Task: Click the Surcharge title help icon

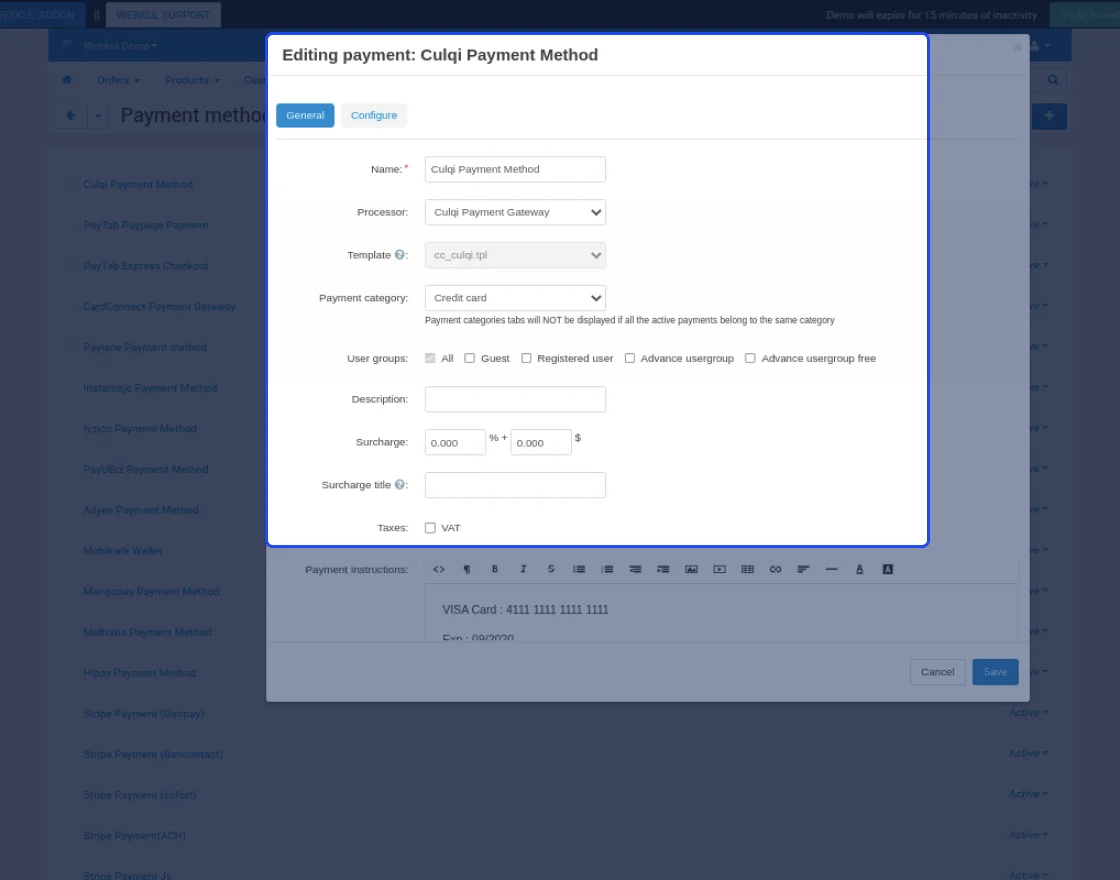Action: 399,484
